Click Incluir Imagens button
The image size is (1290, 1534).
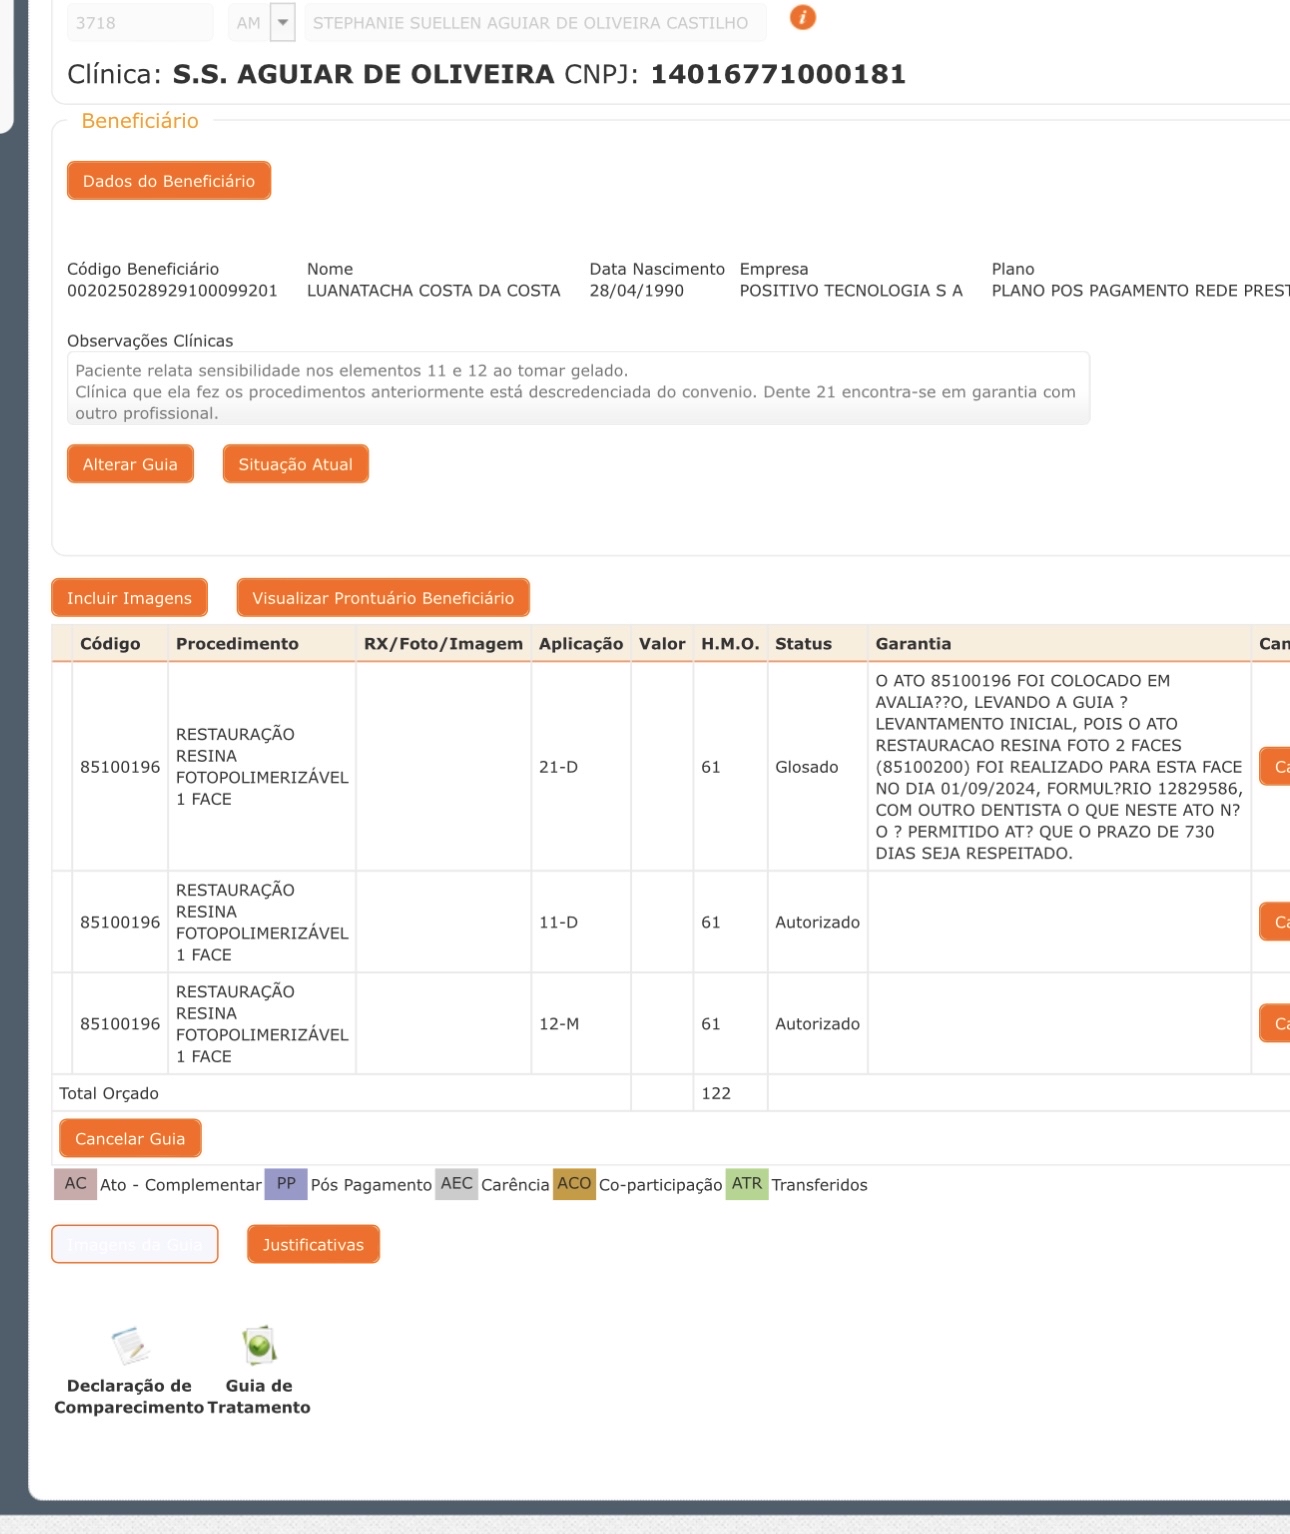click(129, 598)
